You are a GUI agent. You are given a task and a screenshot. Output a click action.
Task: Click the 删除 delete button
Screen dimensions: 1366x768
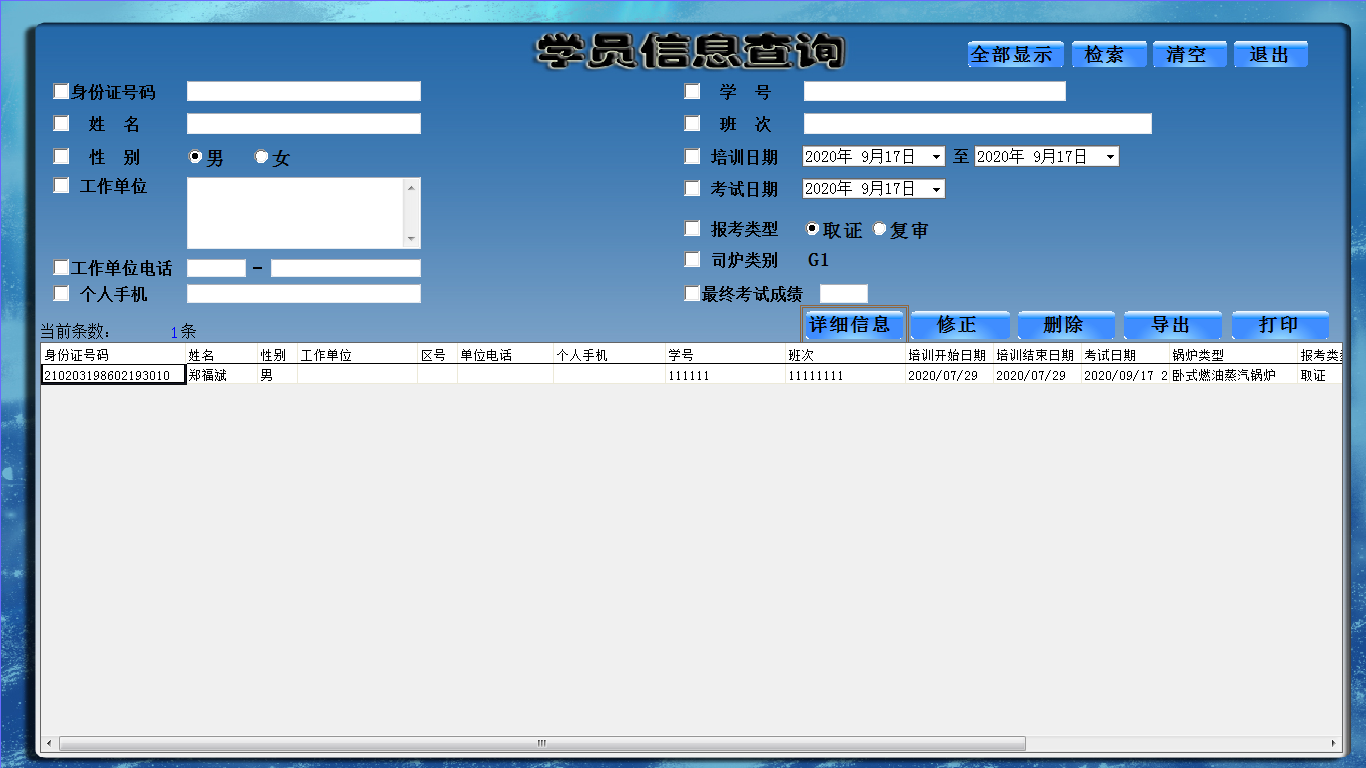pos(1065,325)
